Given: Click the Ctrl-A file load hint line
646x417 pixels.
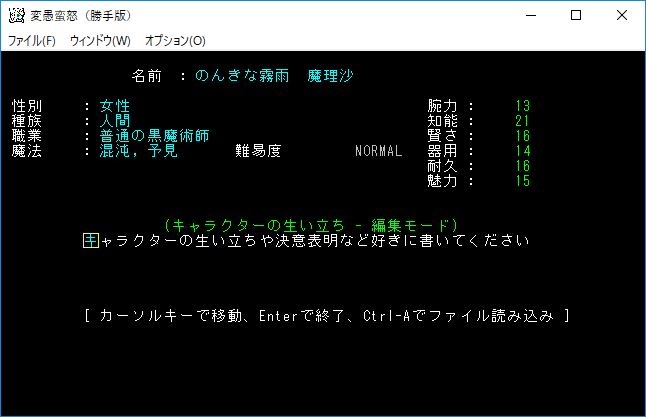Looking at the screenshot, I should click(327, 316).
